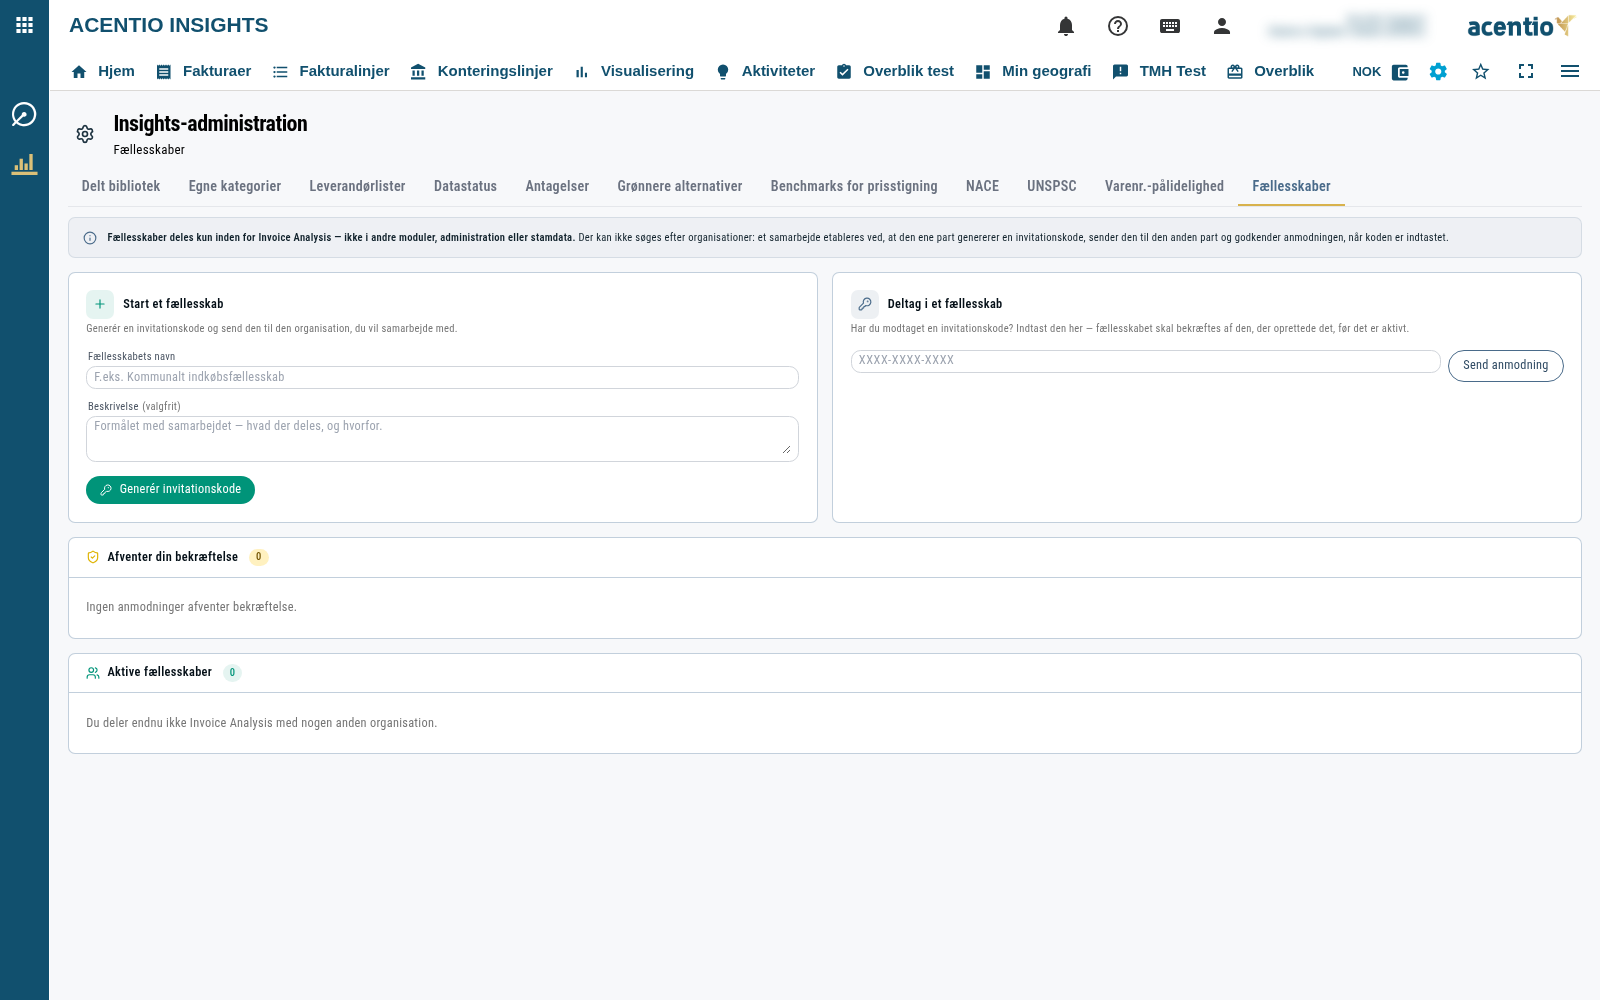This screenshot has height=1000, width=1600.
Task: Open the hamburger menu icon
Action: [x=1570, y=72]
